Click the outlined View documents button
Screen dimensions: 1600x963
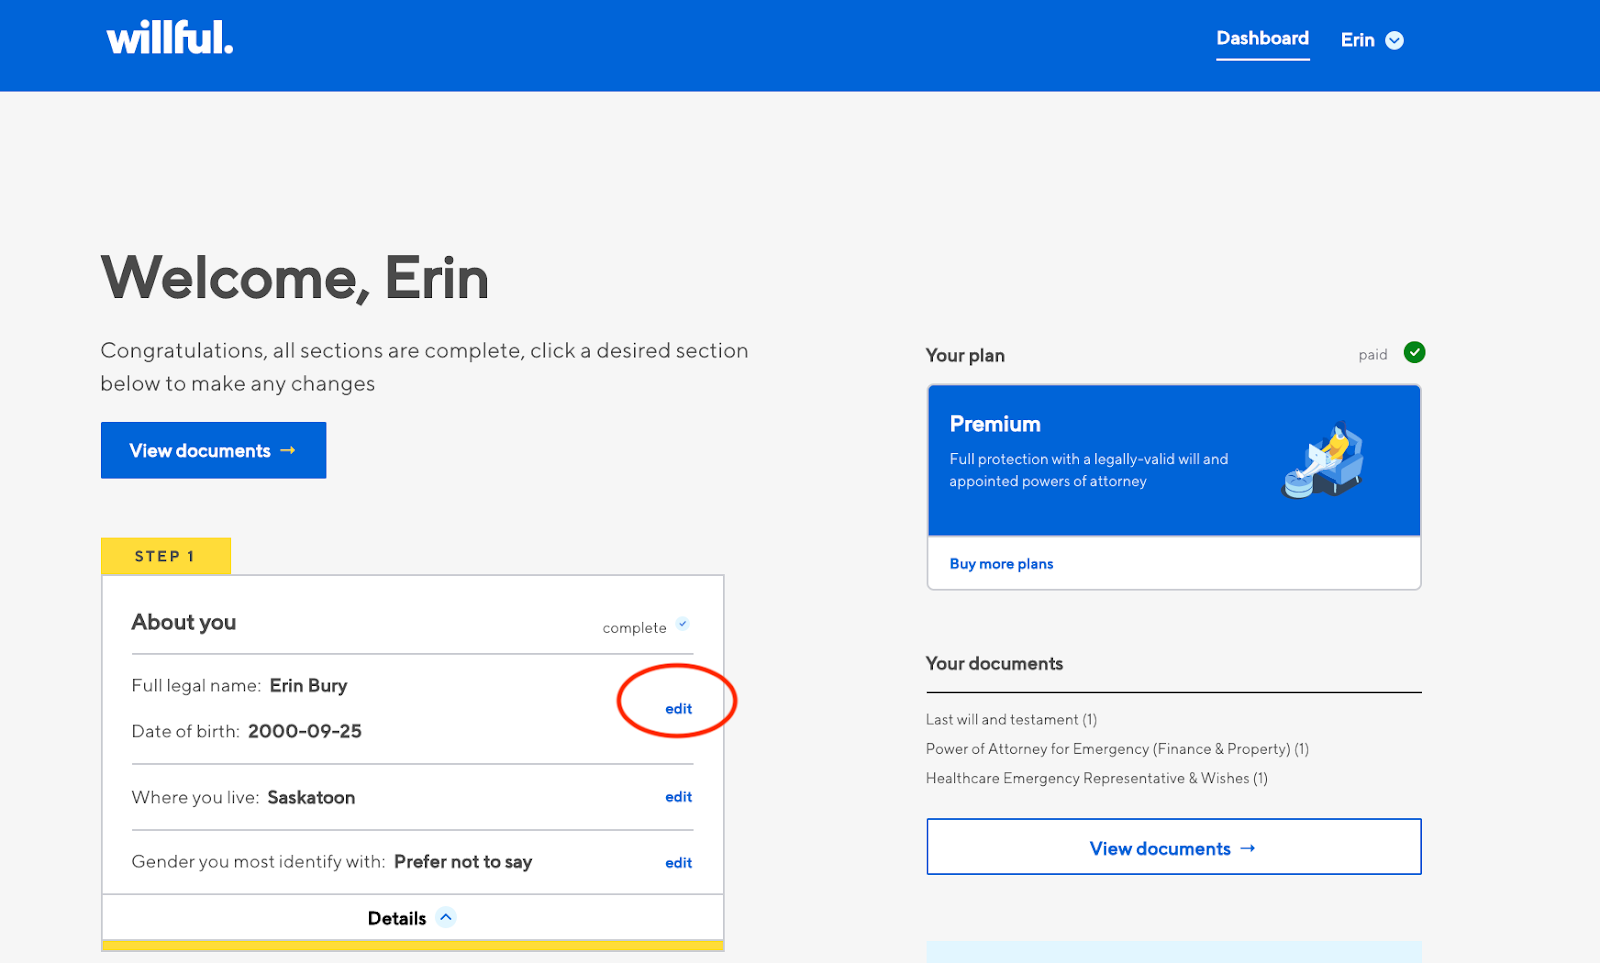1173,848
